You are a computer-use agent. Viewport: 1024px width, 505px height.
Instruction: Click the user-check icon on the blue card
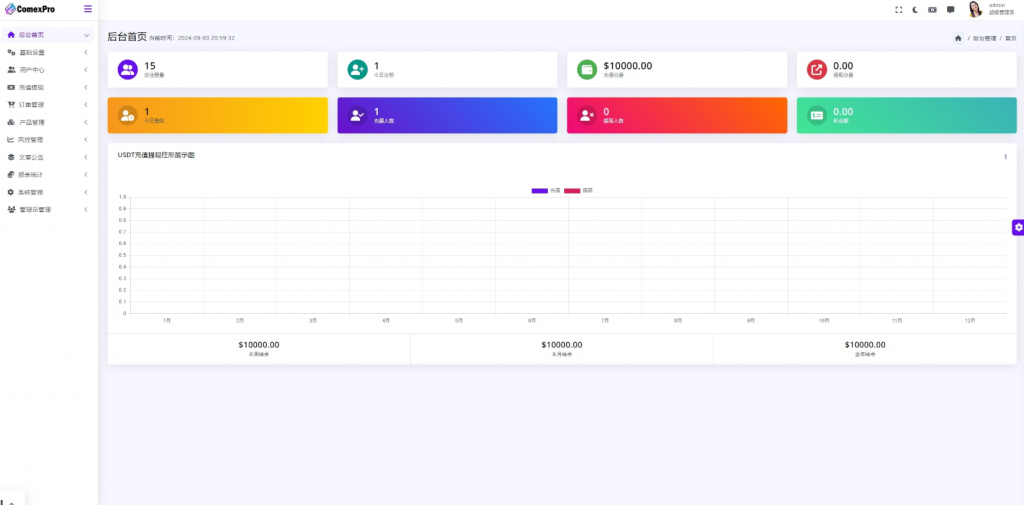tap(357, 115)
